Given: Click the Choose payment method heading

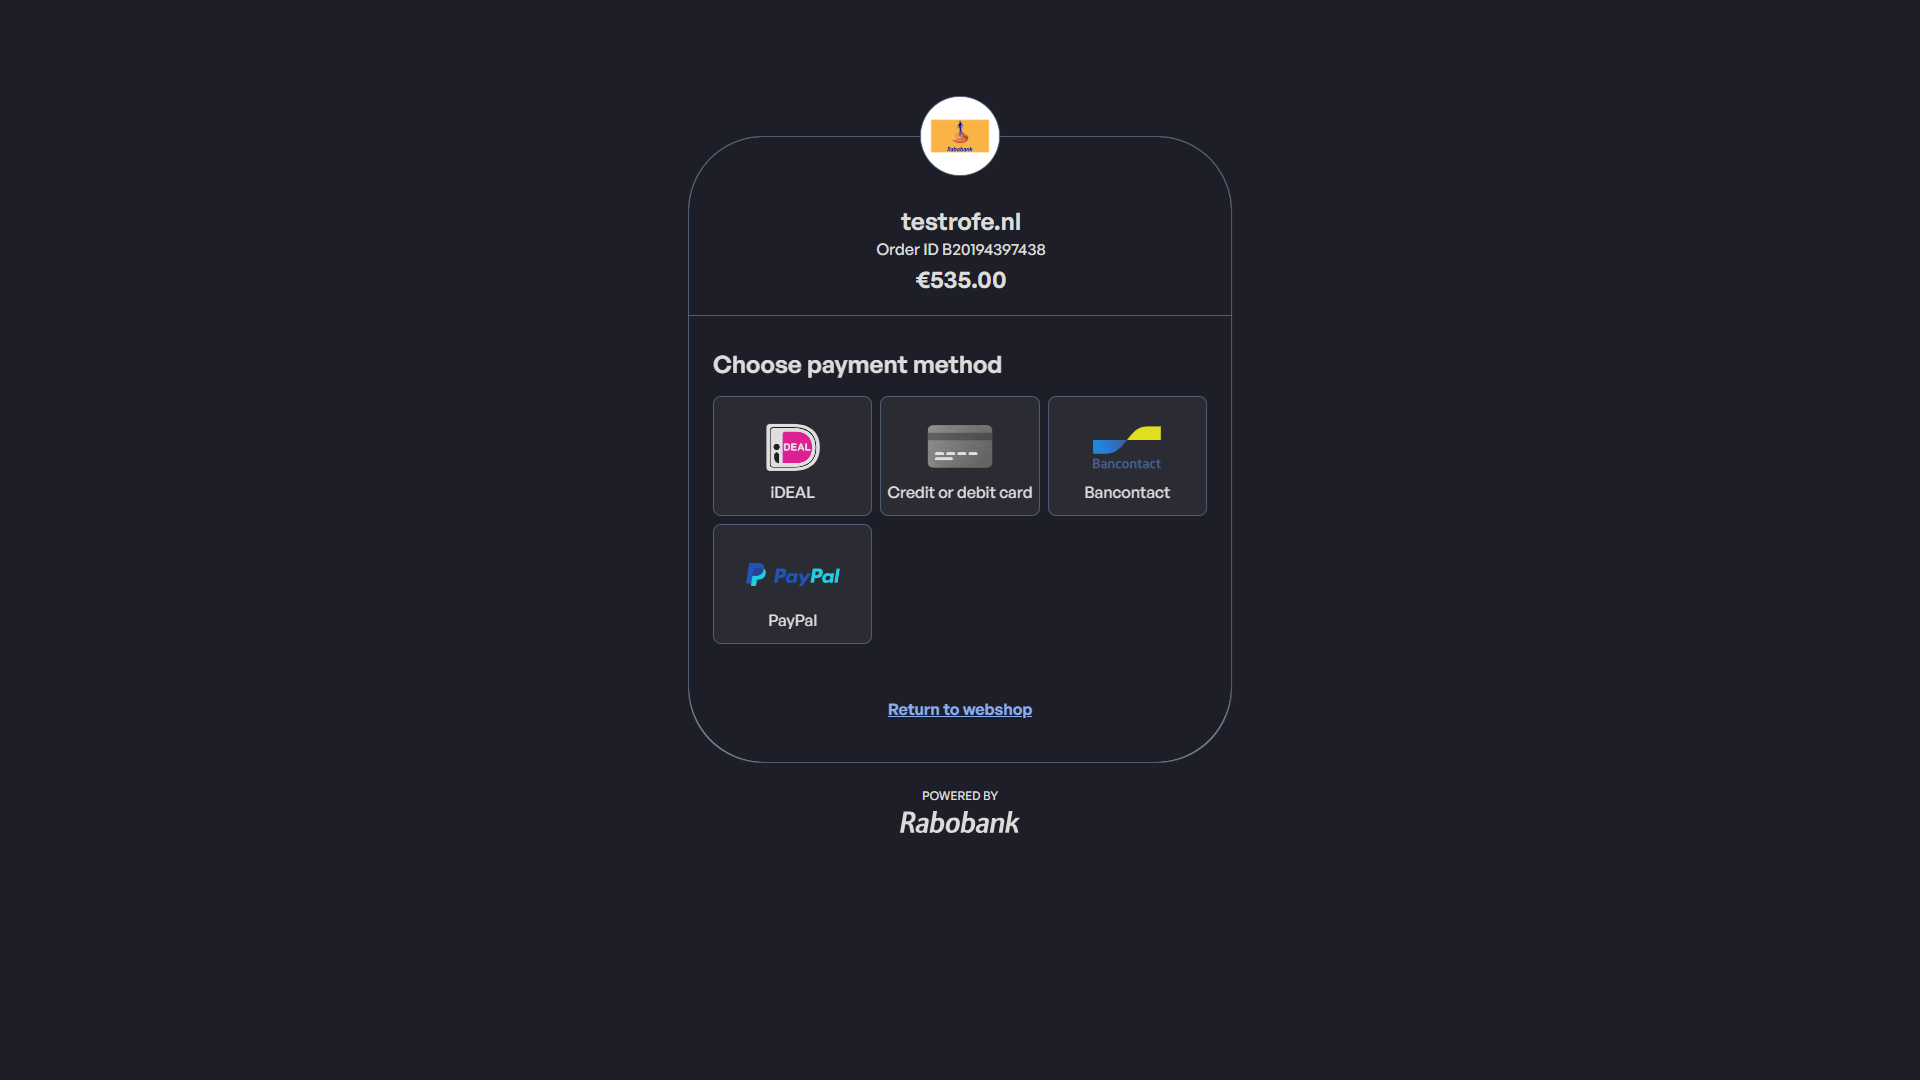Looking at the screenshot, I should pyautogui.click(x=857, y=365).
